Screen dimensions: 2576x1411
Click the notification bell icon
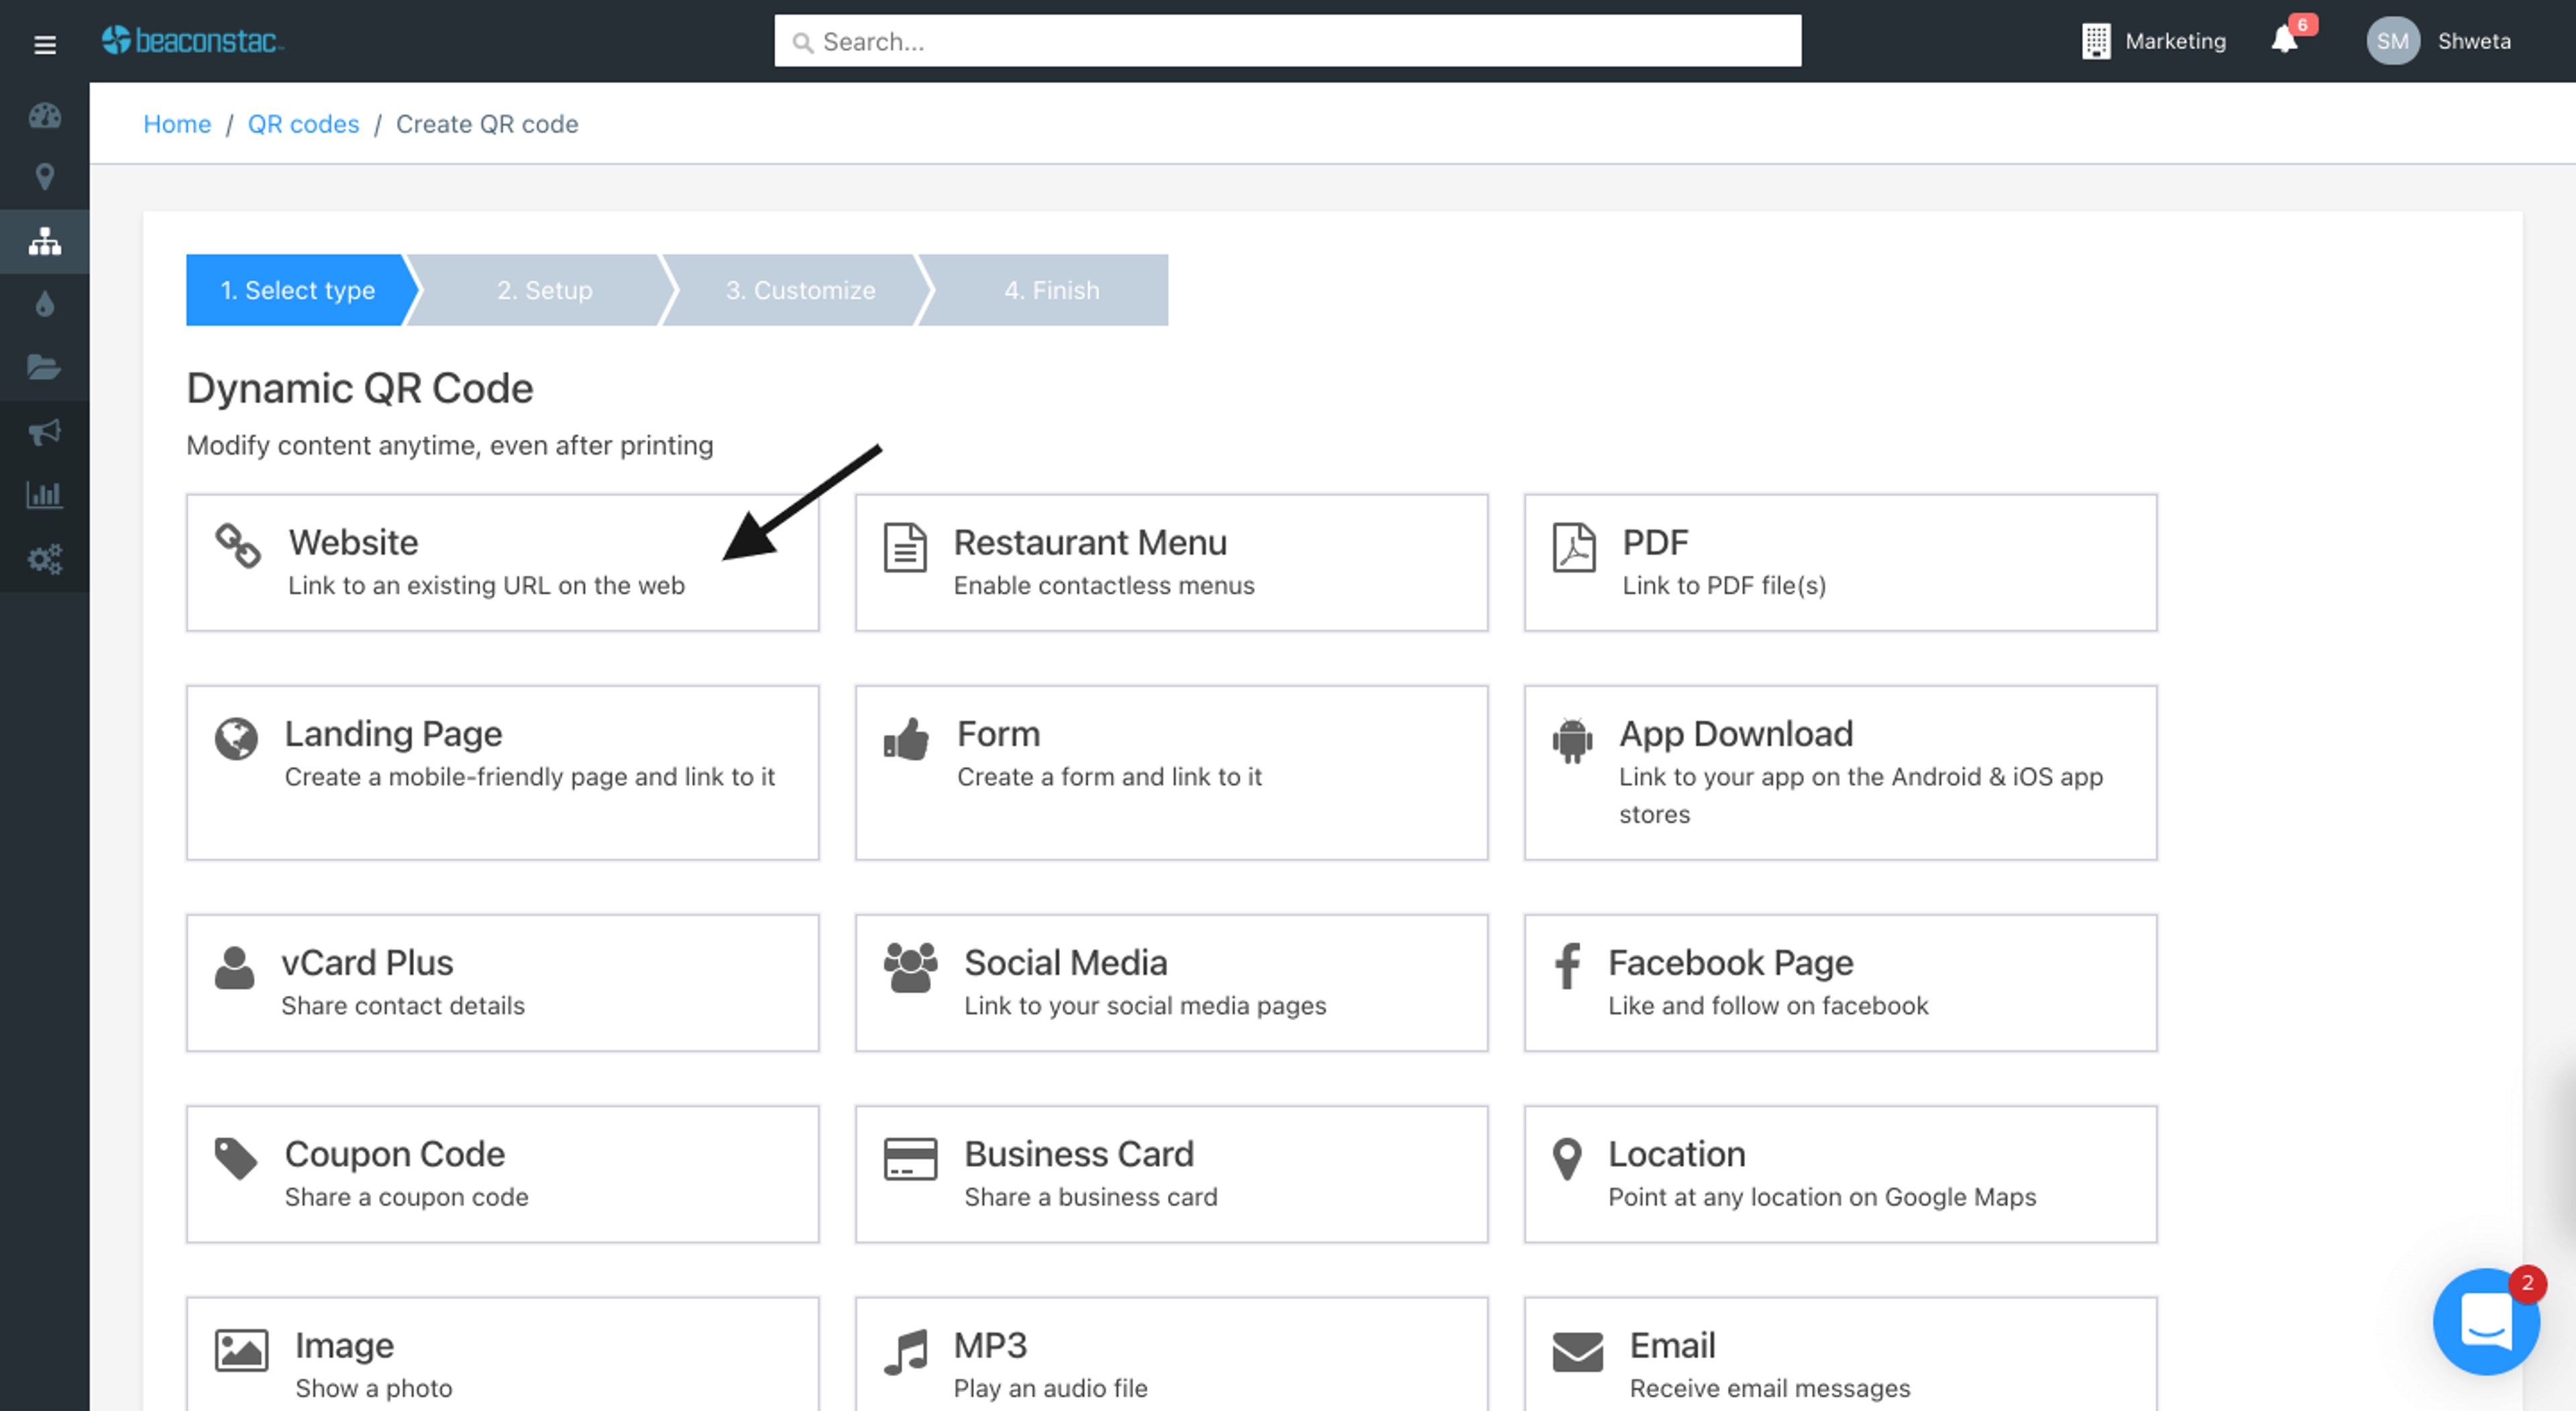[2284, 40]
